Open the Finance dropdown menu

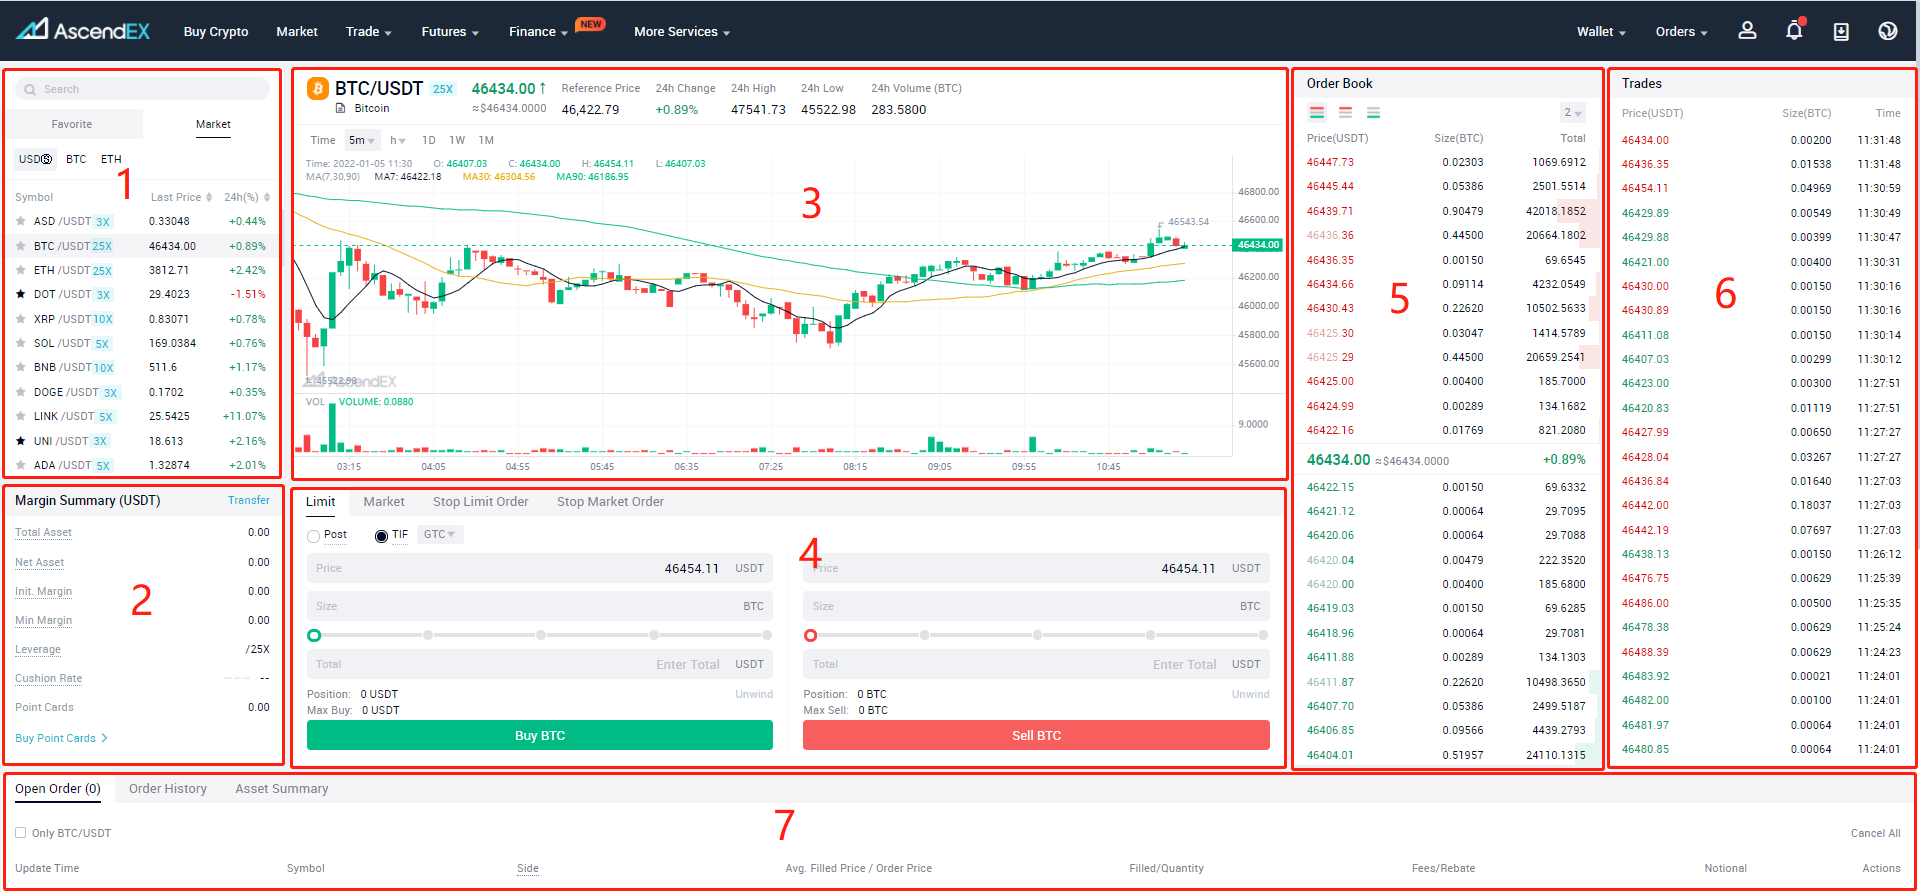538,32
